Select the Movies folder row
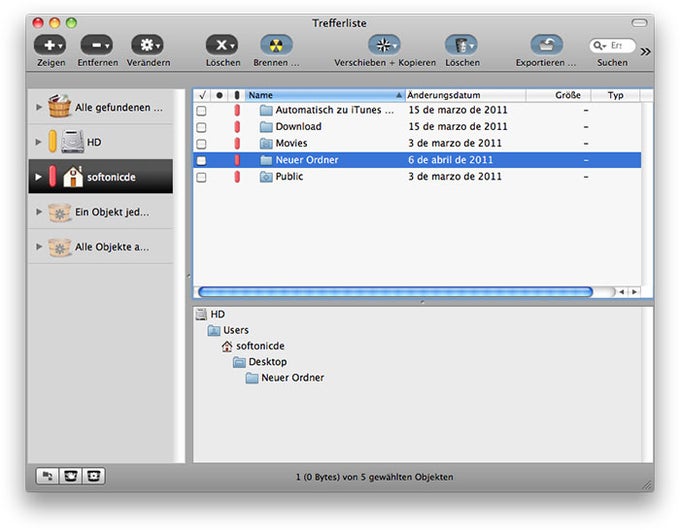 click(417, 143)
